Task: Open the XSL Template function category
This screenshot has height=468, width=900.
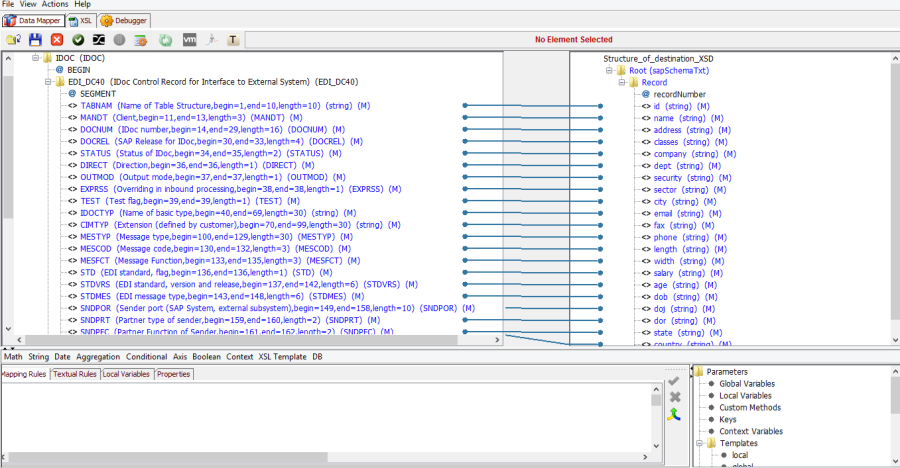Action: (x=282, y=356)
